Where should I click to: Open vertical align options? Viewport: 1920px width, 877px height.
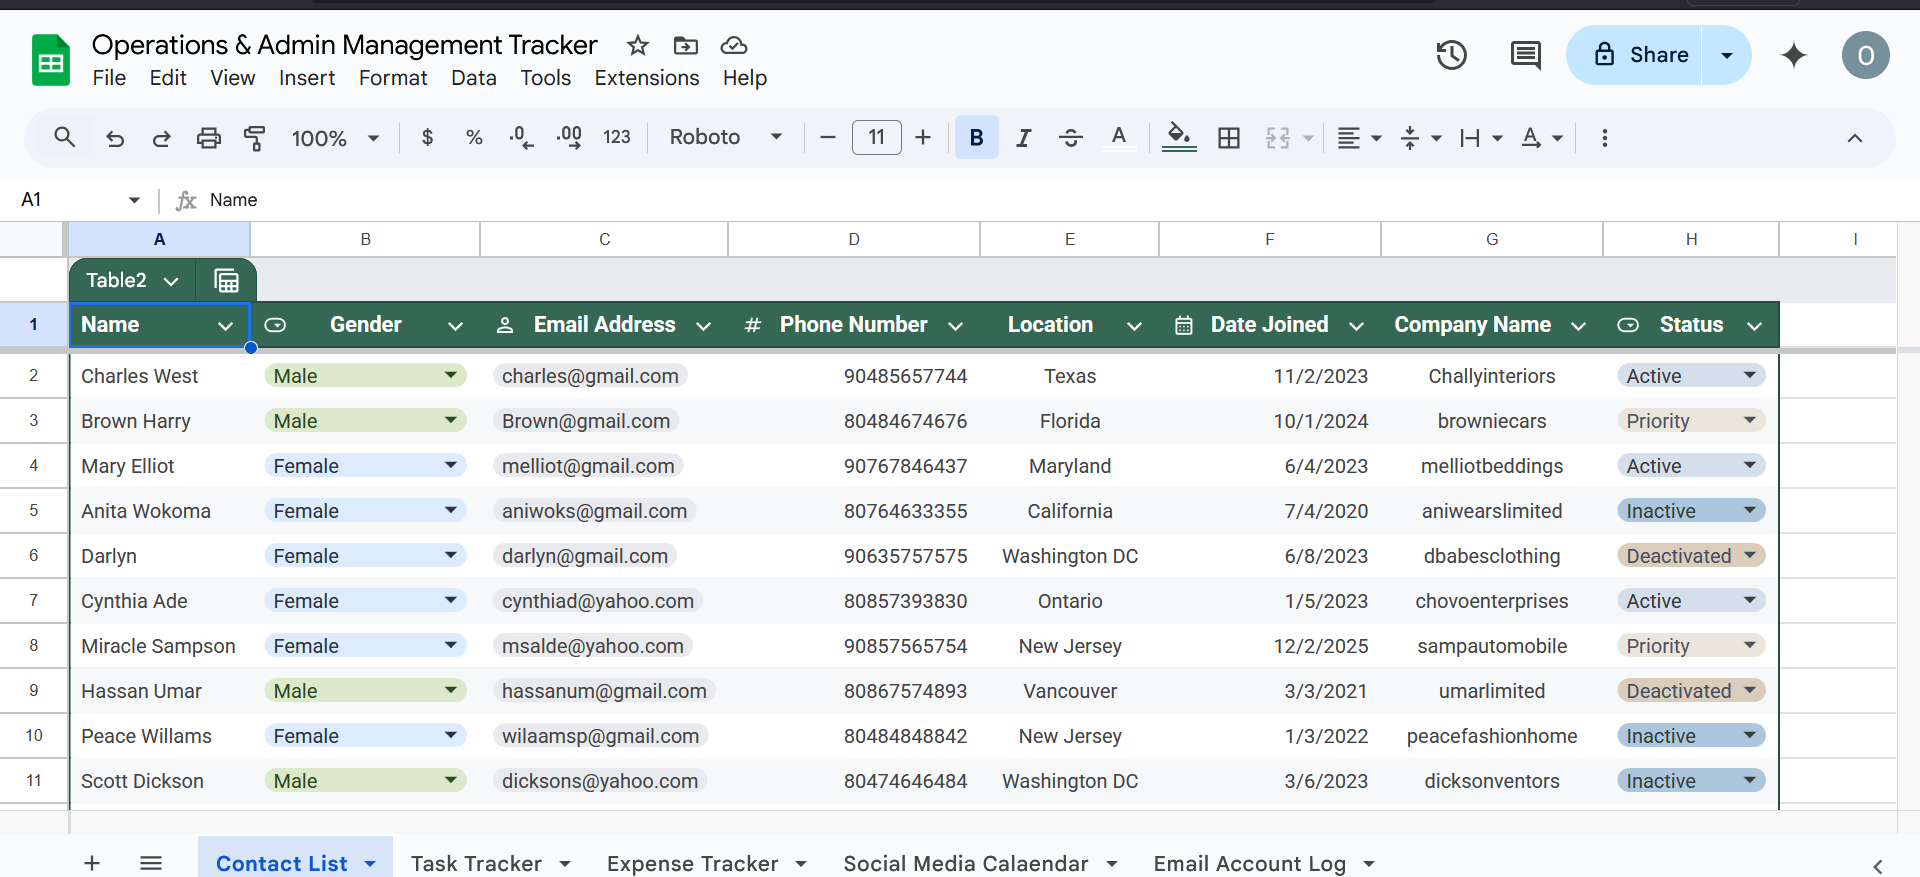pyautogui.click(x=1420, y=138)
